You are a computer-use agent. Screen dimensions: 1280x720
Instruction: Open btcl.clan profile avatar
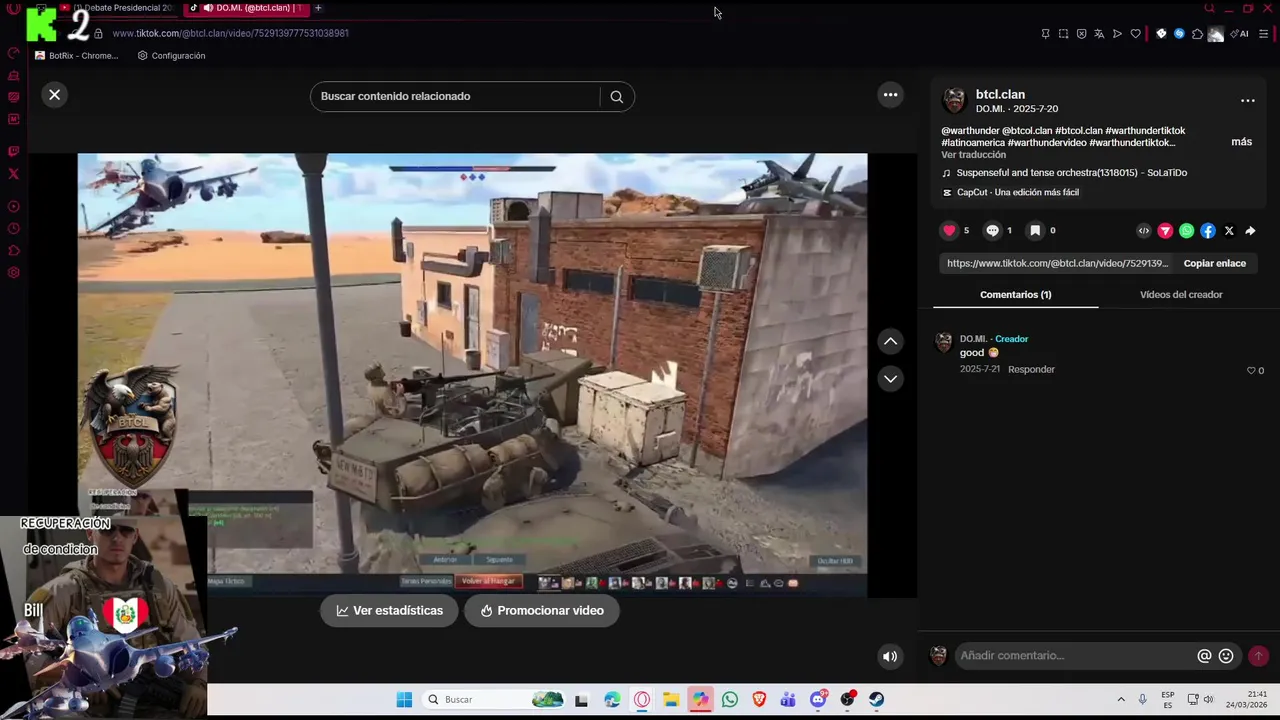point(954,100)
